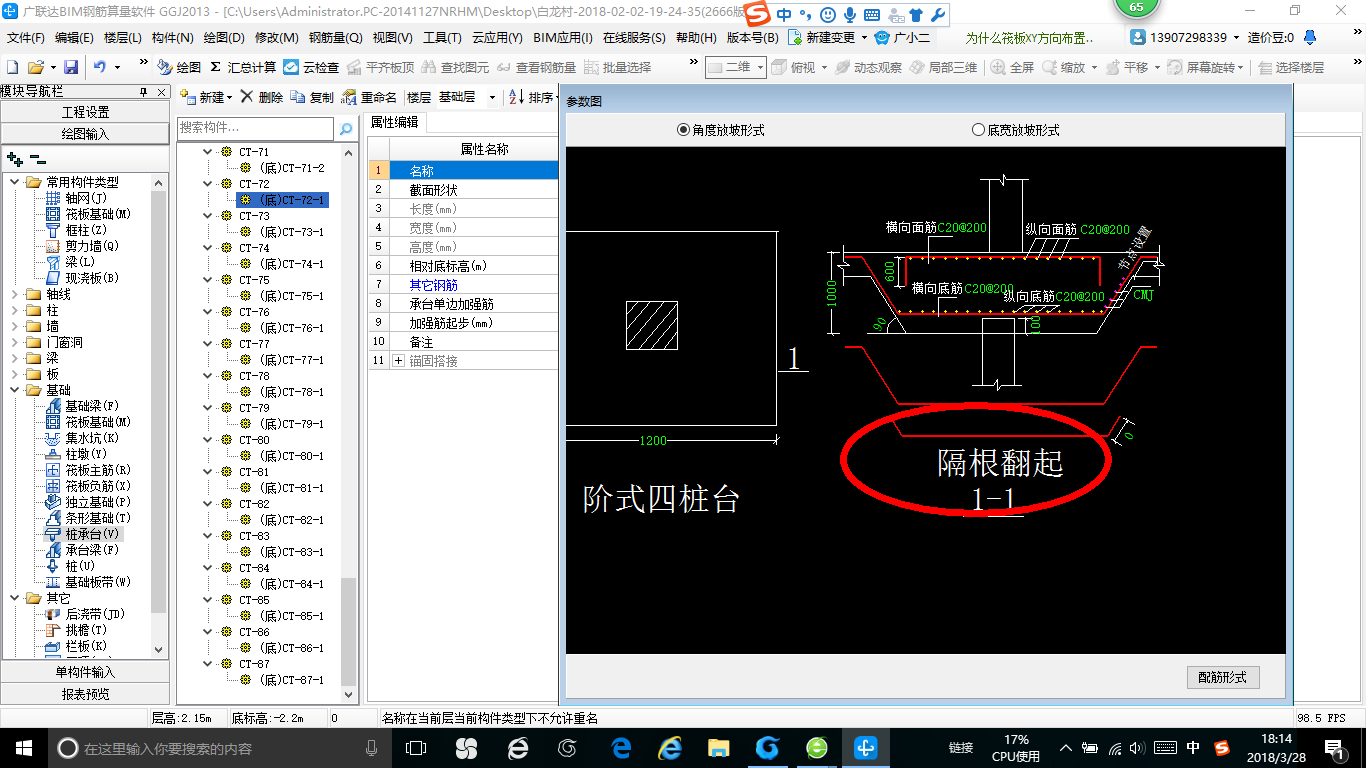Open the 单构件输入 section
The image size is (1366, 768).
pos(85,672)
